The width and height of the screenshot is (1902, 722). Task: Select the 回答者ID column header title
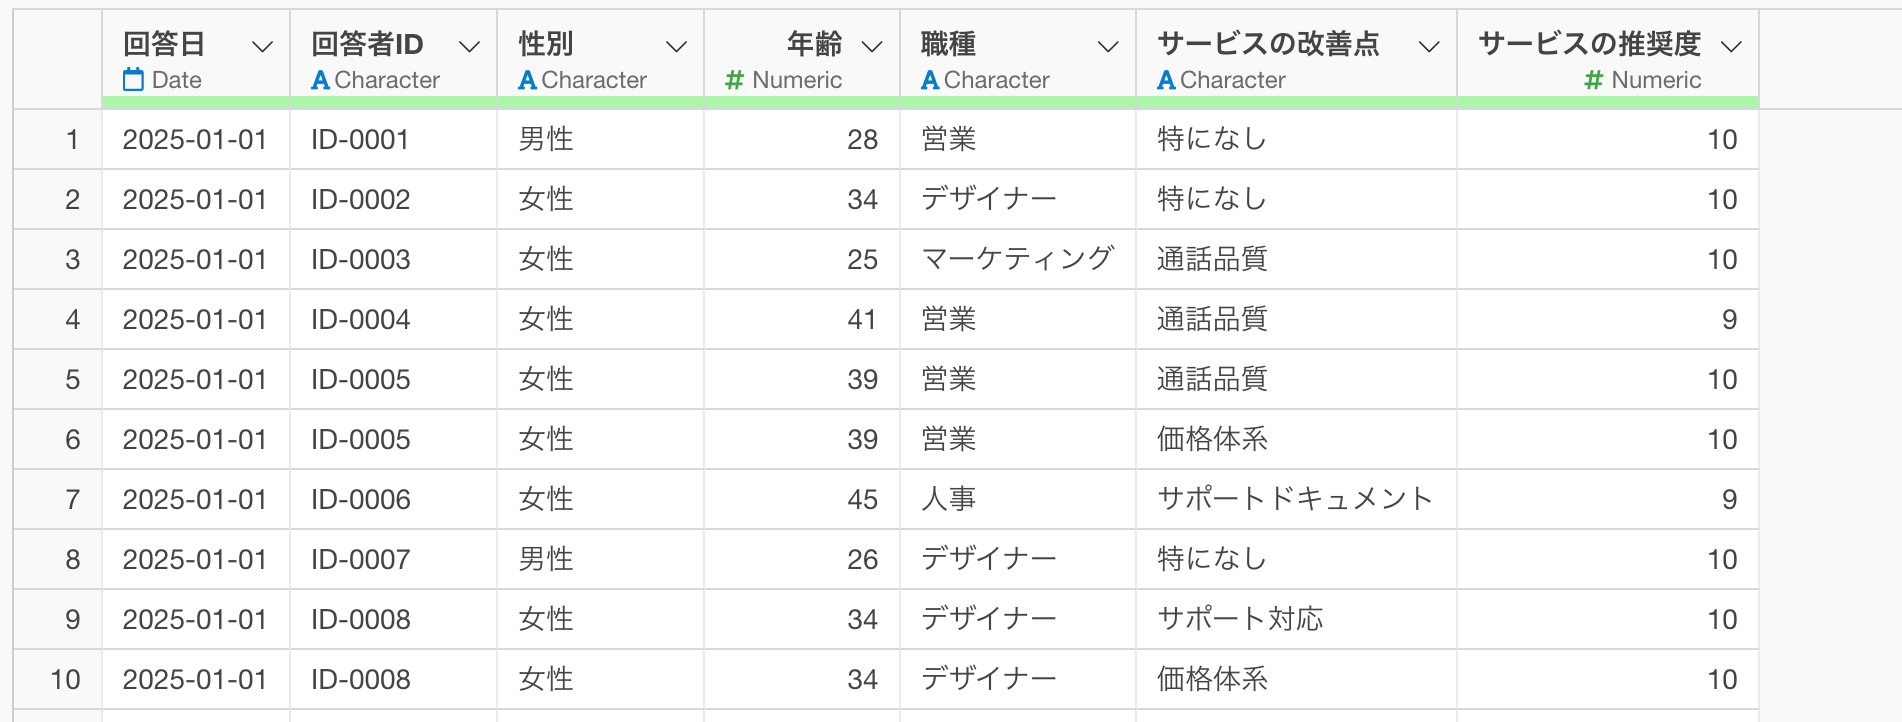[x=367, y=44]
